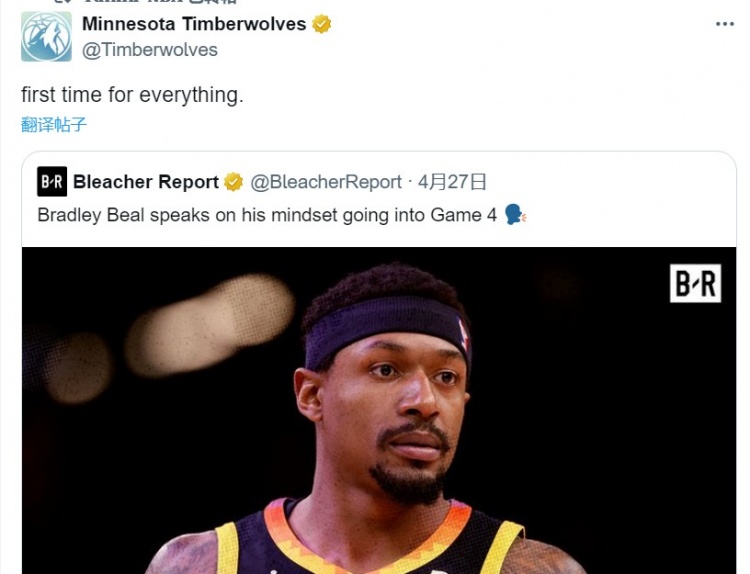This screenshot has height=574, width=750.
Task: Click the speaking head emoji in quoted tweet
Action: tap(515, 215)
